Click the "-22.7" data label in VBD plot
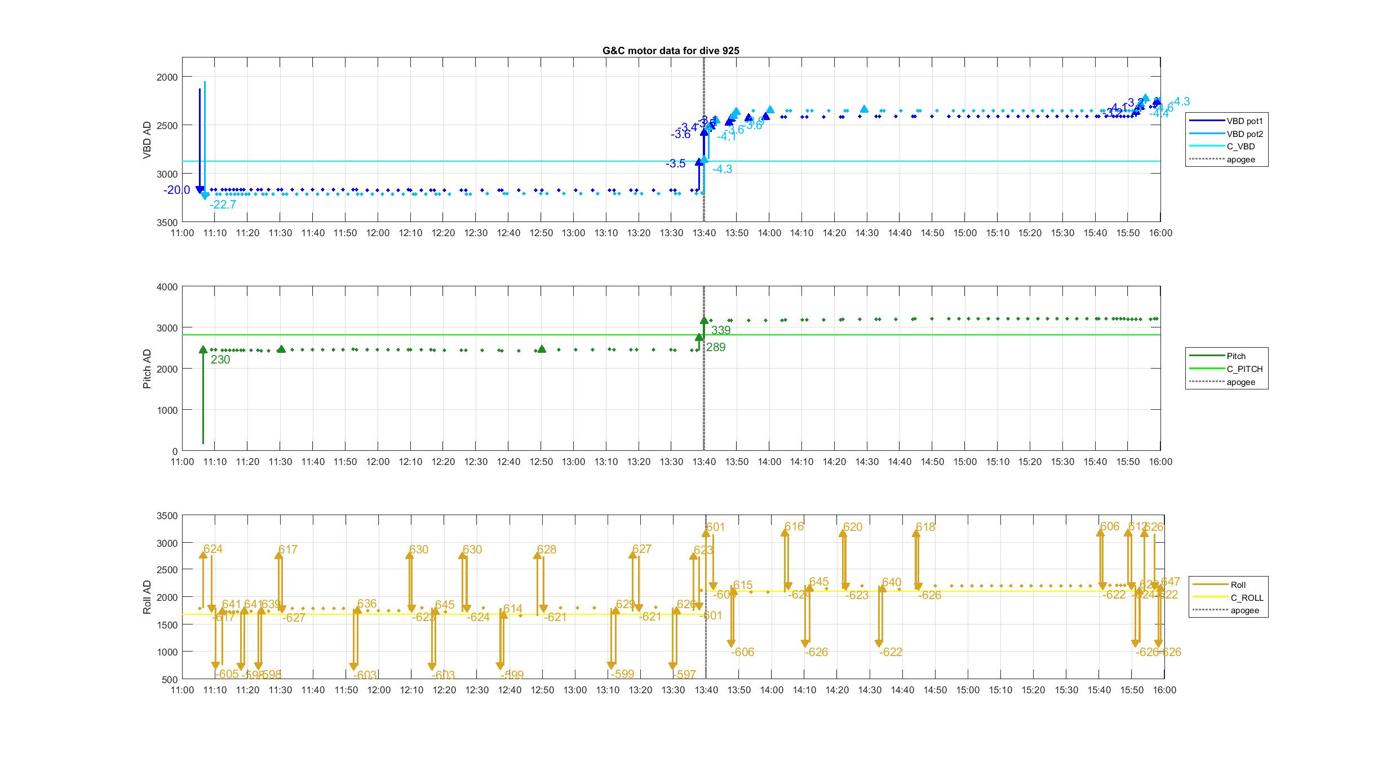The height and width of the screenshot is (764, 1400). pyautogui.click(x=223, y=205)
